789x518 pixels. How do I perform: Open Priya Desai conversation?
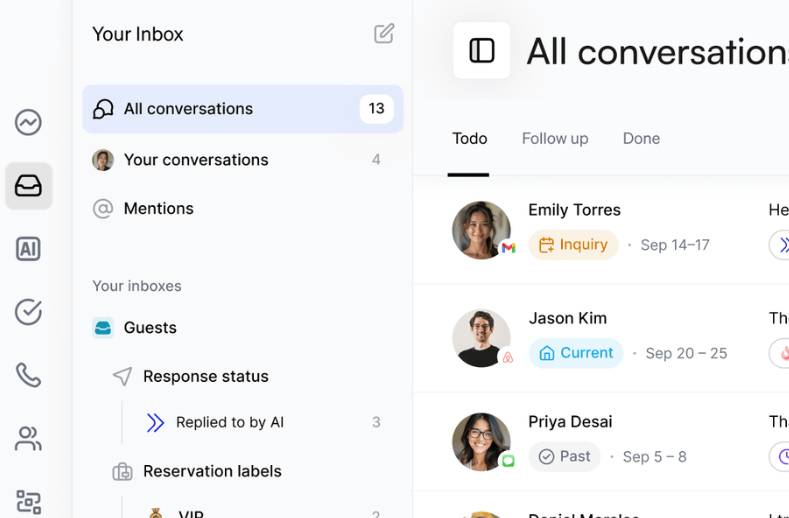click(x=601, y=442)
